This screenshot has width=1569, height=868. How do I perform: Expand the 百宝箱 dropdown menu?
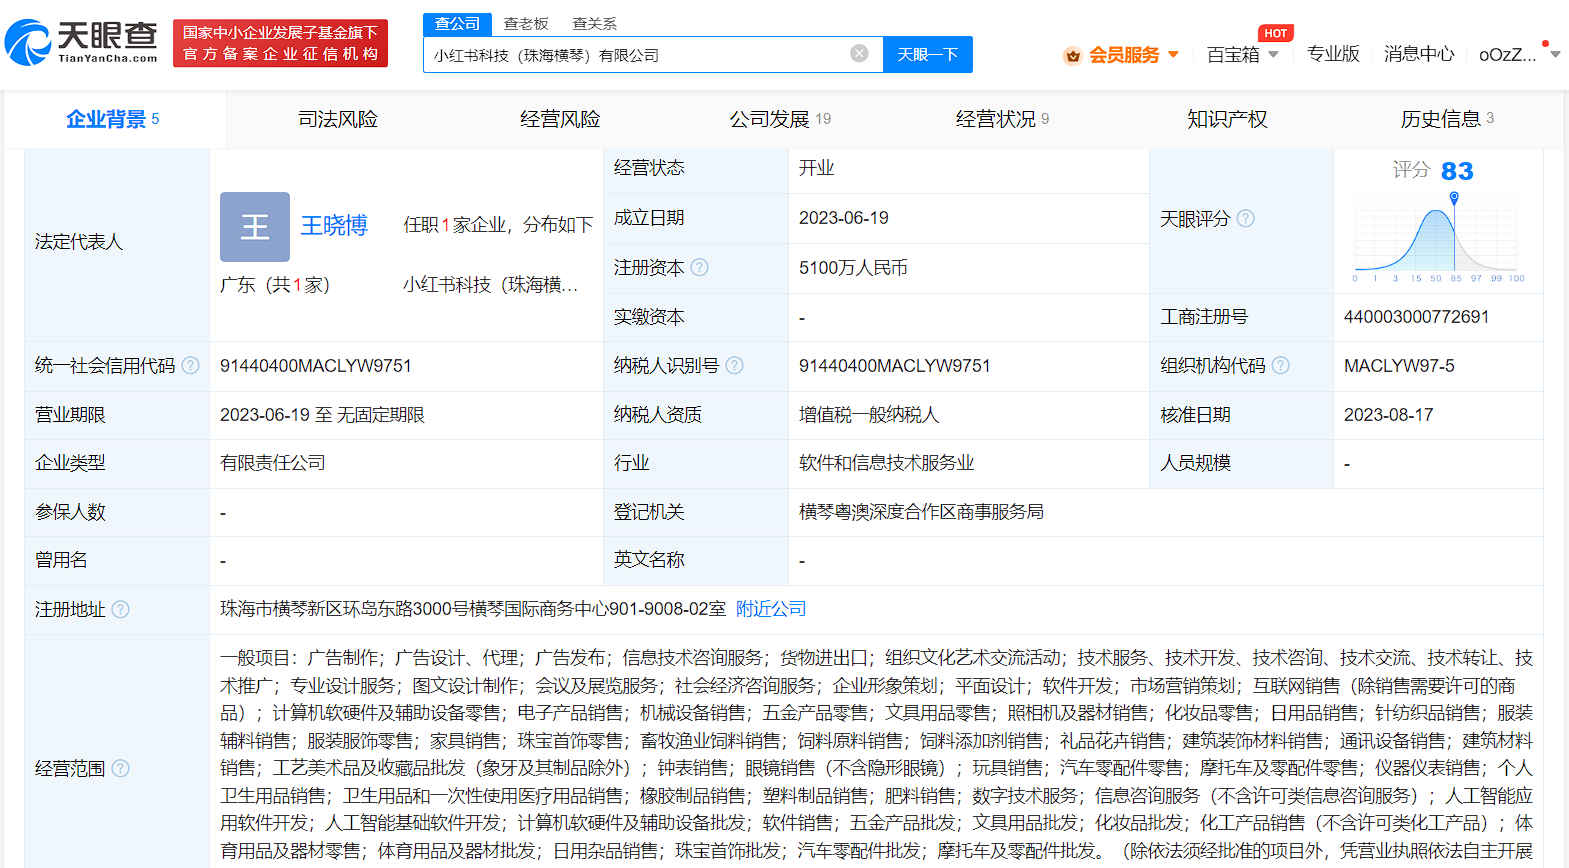click(1242, 55)
